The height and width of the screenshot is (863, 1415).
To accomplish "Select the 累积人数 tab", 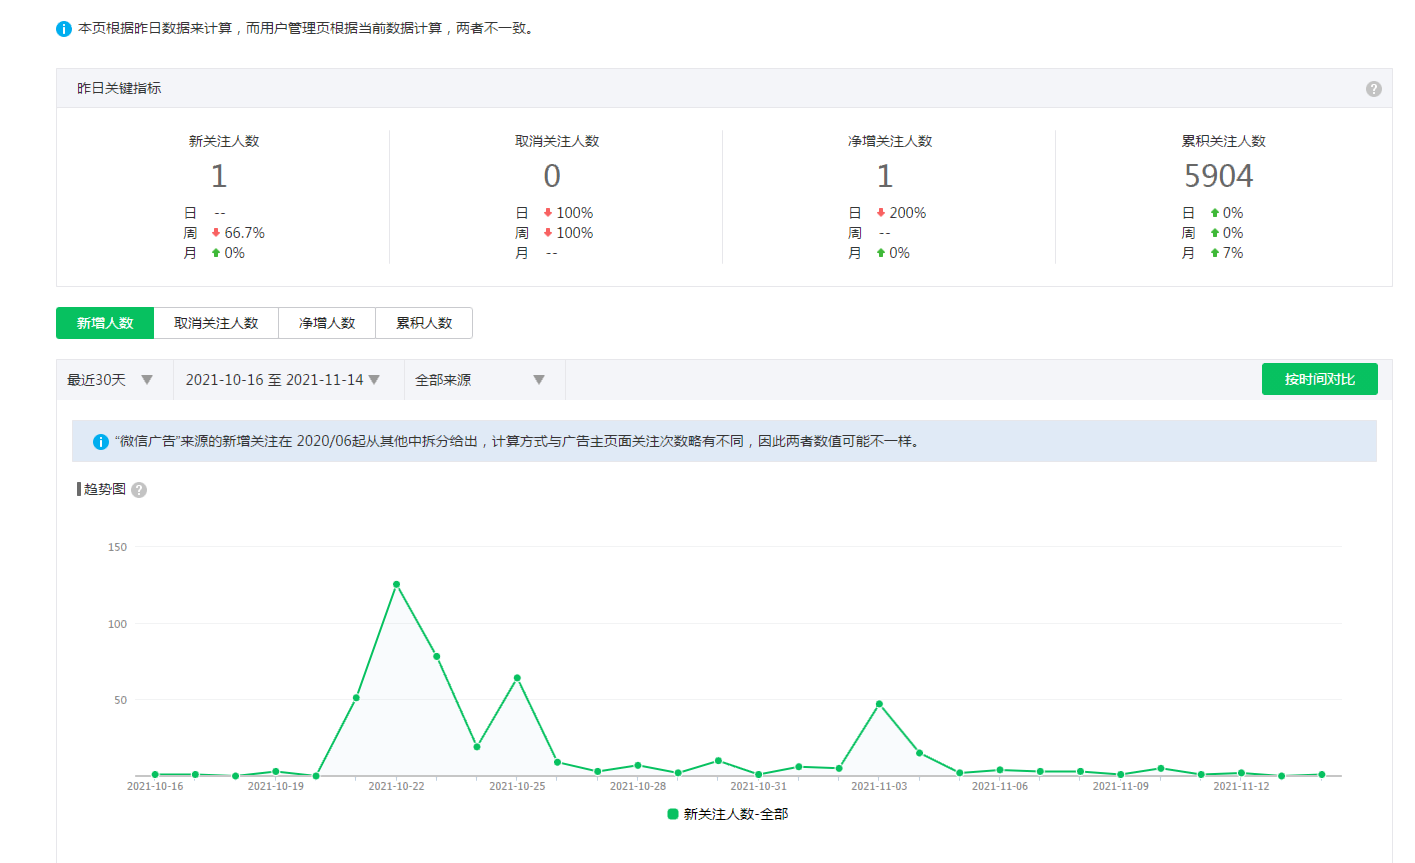I will click(424, 323).
